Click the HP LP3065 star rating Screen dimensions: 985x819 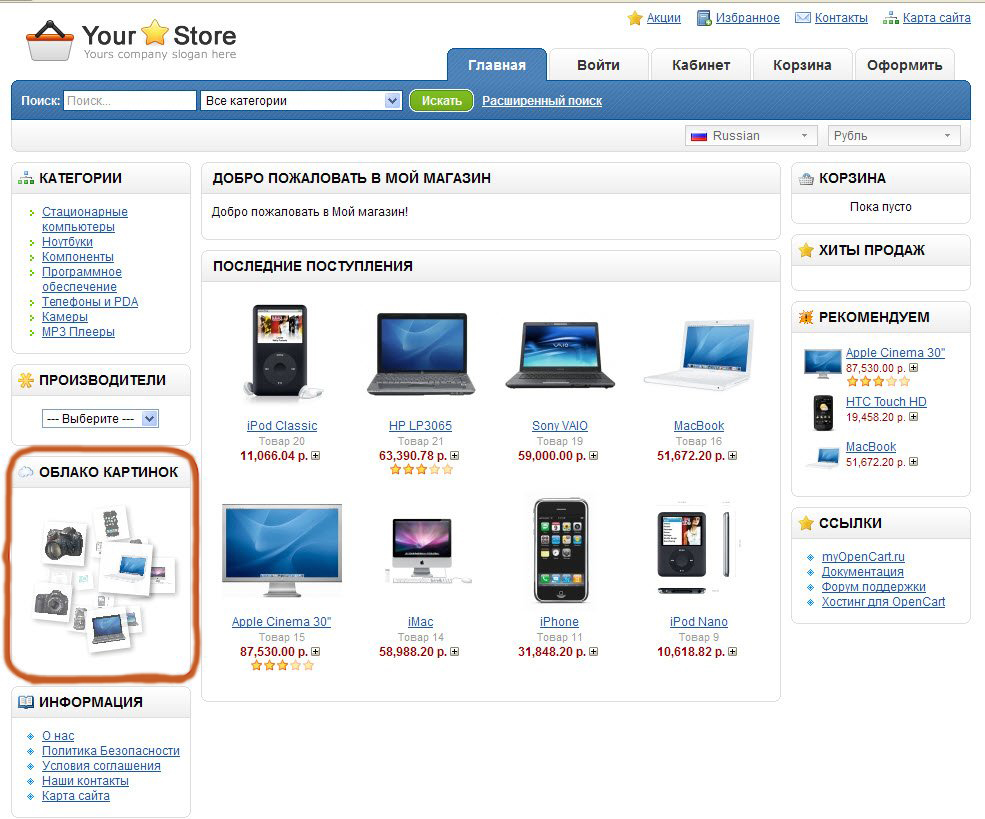[x=421, y=469]
